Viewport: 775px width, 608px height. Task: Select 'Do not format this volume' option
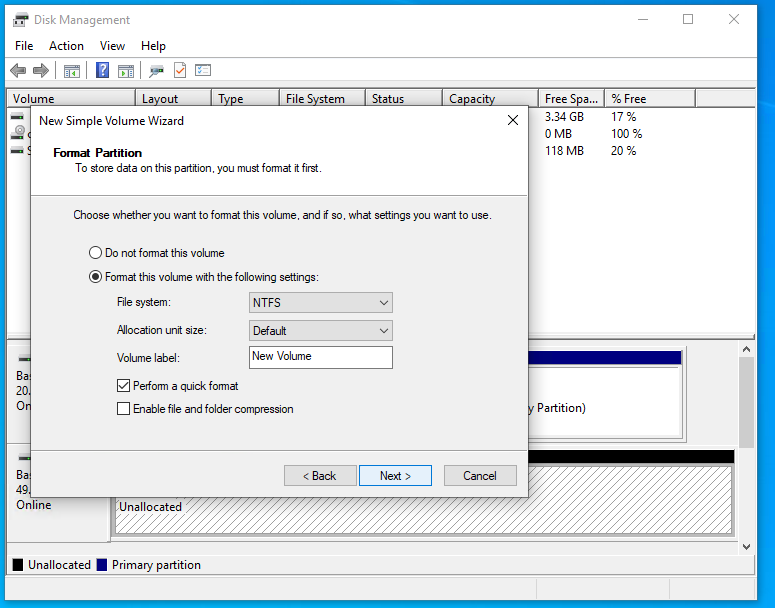click(96, 253)
